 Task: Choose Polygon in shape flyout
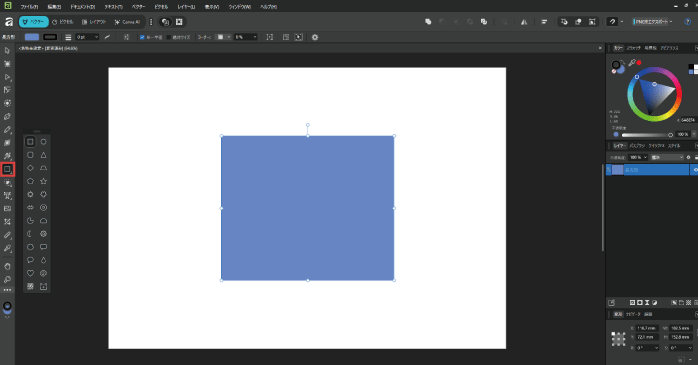click(30, 181)
